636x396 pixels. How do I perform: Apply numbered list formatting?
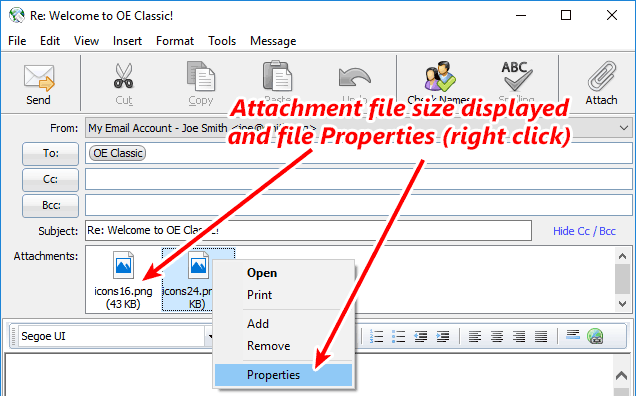(376, 336)
